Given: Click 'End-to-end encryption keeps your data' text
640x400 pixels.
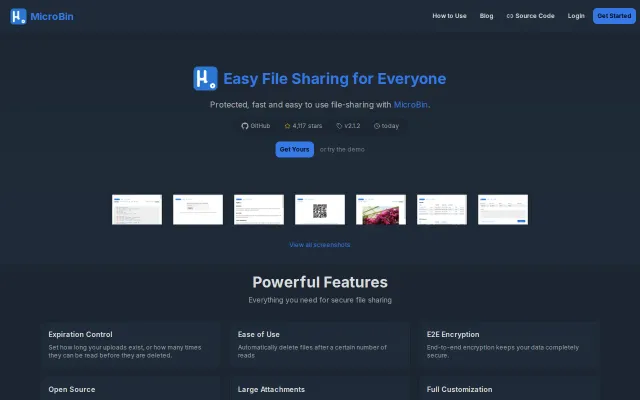Looking at the screenshot, I should tap(503, 351).
